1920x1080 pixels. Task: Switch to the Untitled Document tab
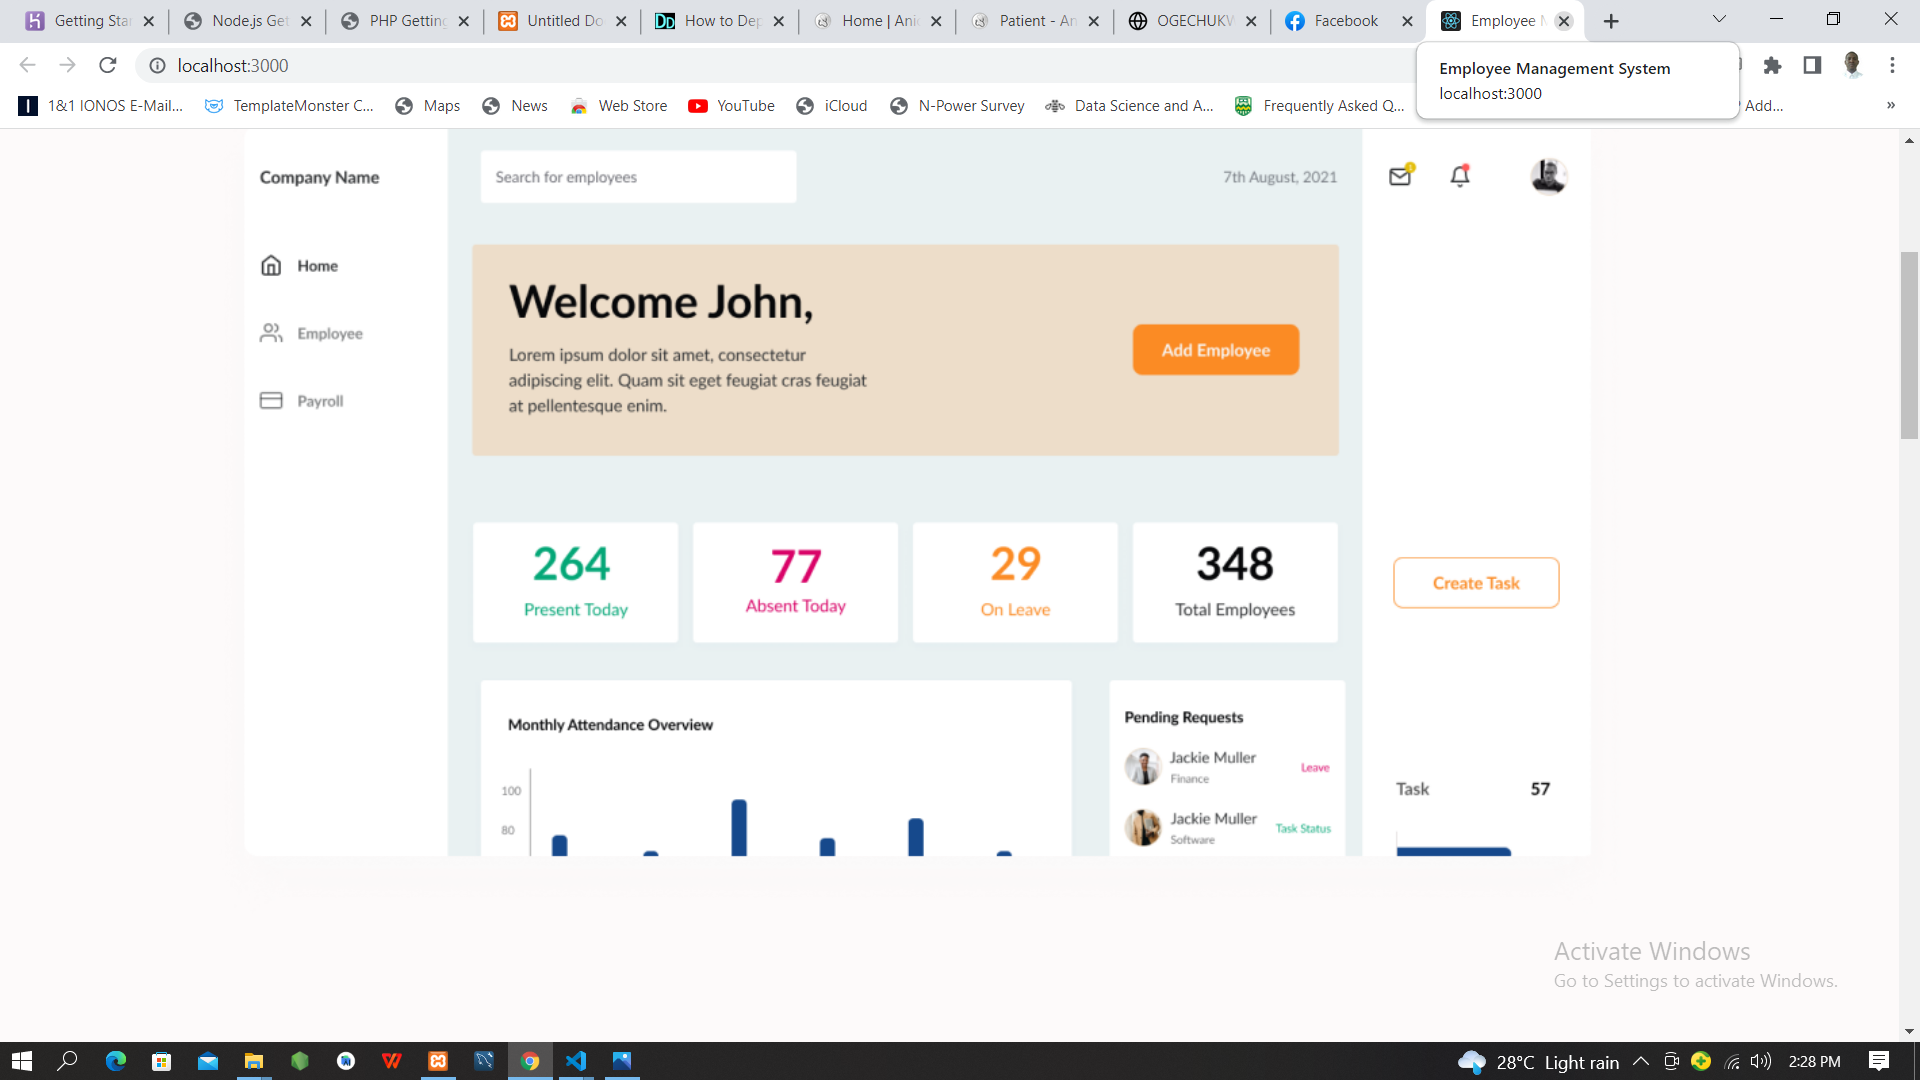pos(562,21)
